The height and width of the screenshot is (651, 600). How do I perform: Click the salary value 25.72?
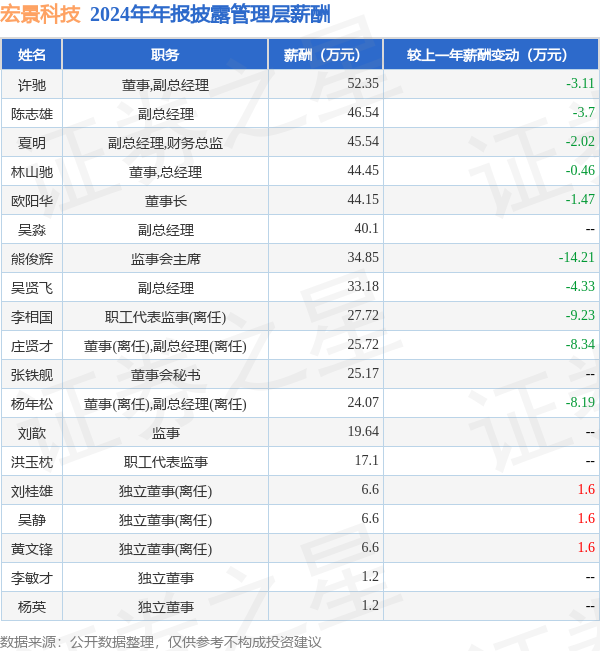(363, 344)
